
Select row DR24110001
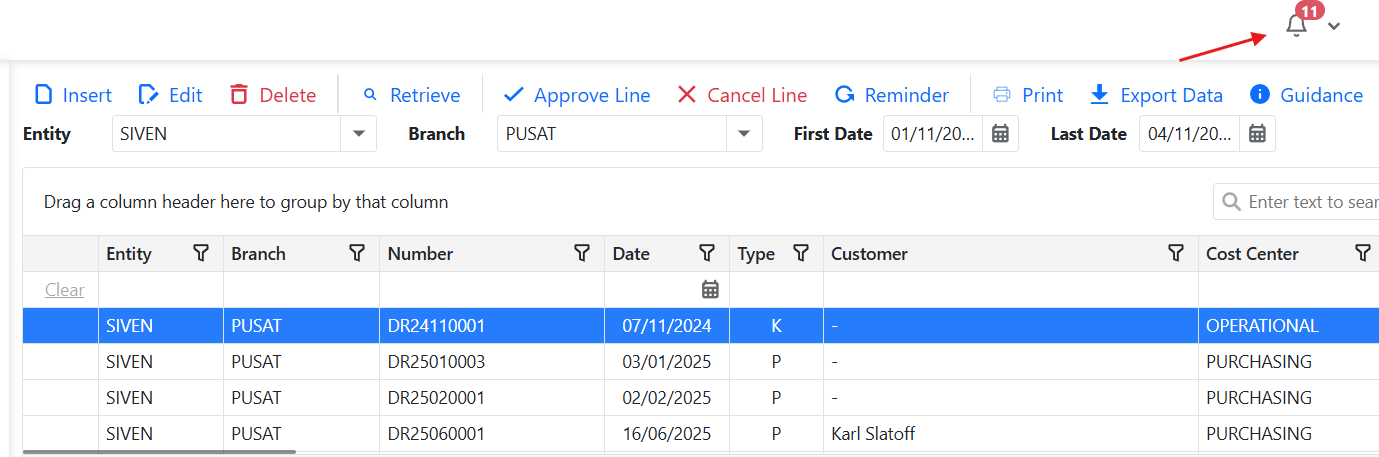701,326
